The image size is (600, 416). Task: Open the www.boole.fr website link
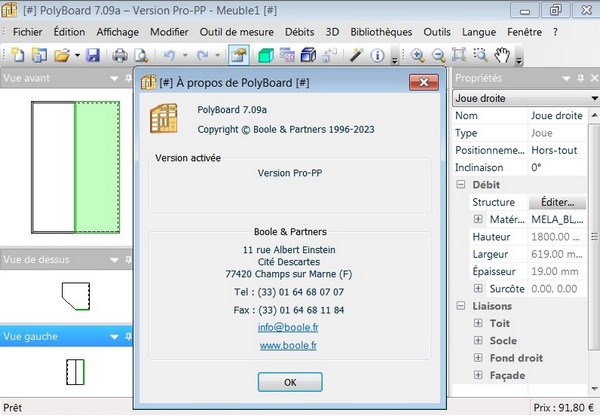(288, 346)
